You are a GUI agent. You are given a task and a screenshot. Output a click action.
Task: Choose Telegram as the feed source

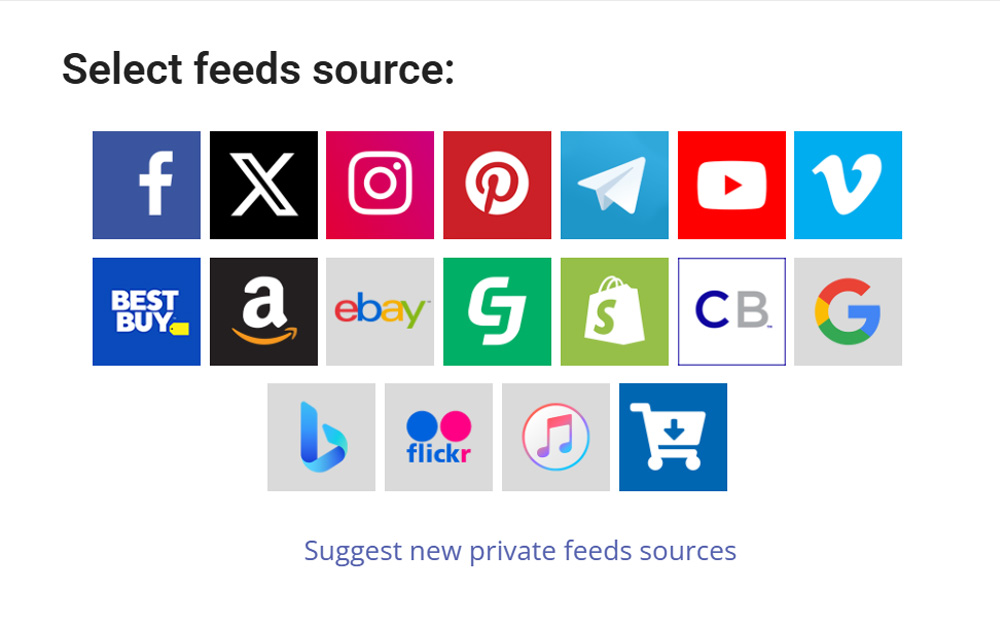(614, 185)
